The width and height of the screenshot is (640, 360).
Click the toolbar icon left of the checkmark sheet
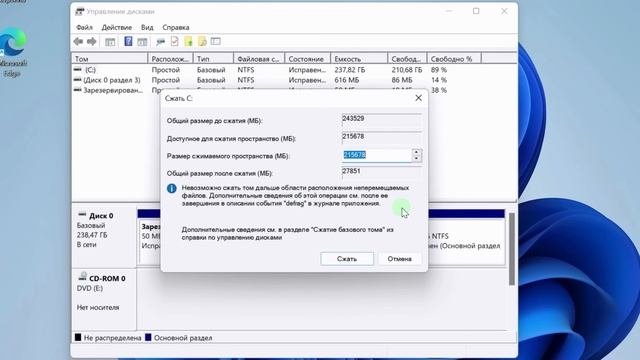click(x=160, y=42)
